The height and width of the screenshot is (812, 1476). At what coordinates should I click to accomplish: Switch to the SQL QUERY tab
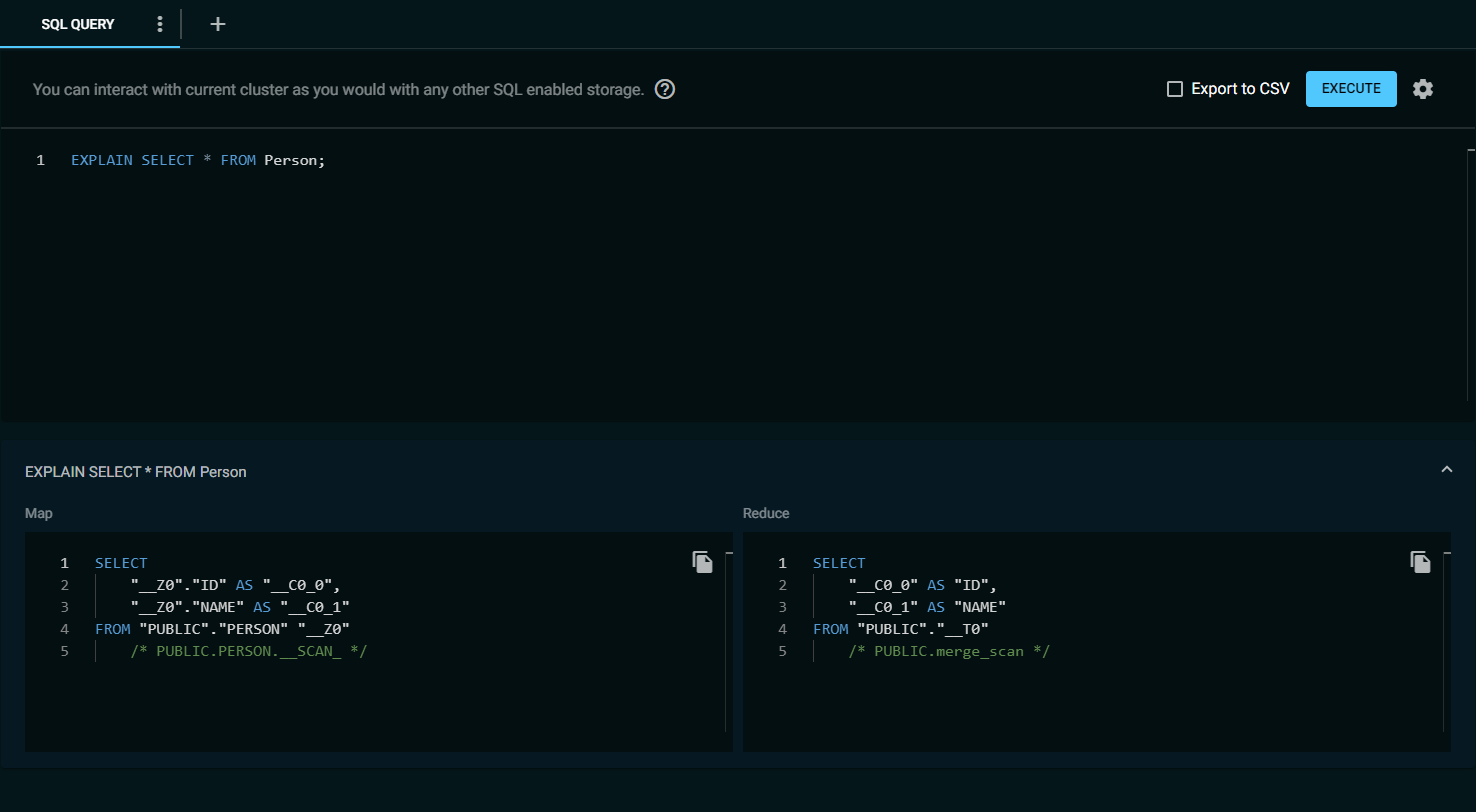coord(78,24)
